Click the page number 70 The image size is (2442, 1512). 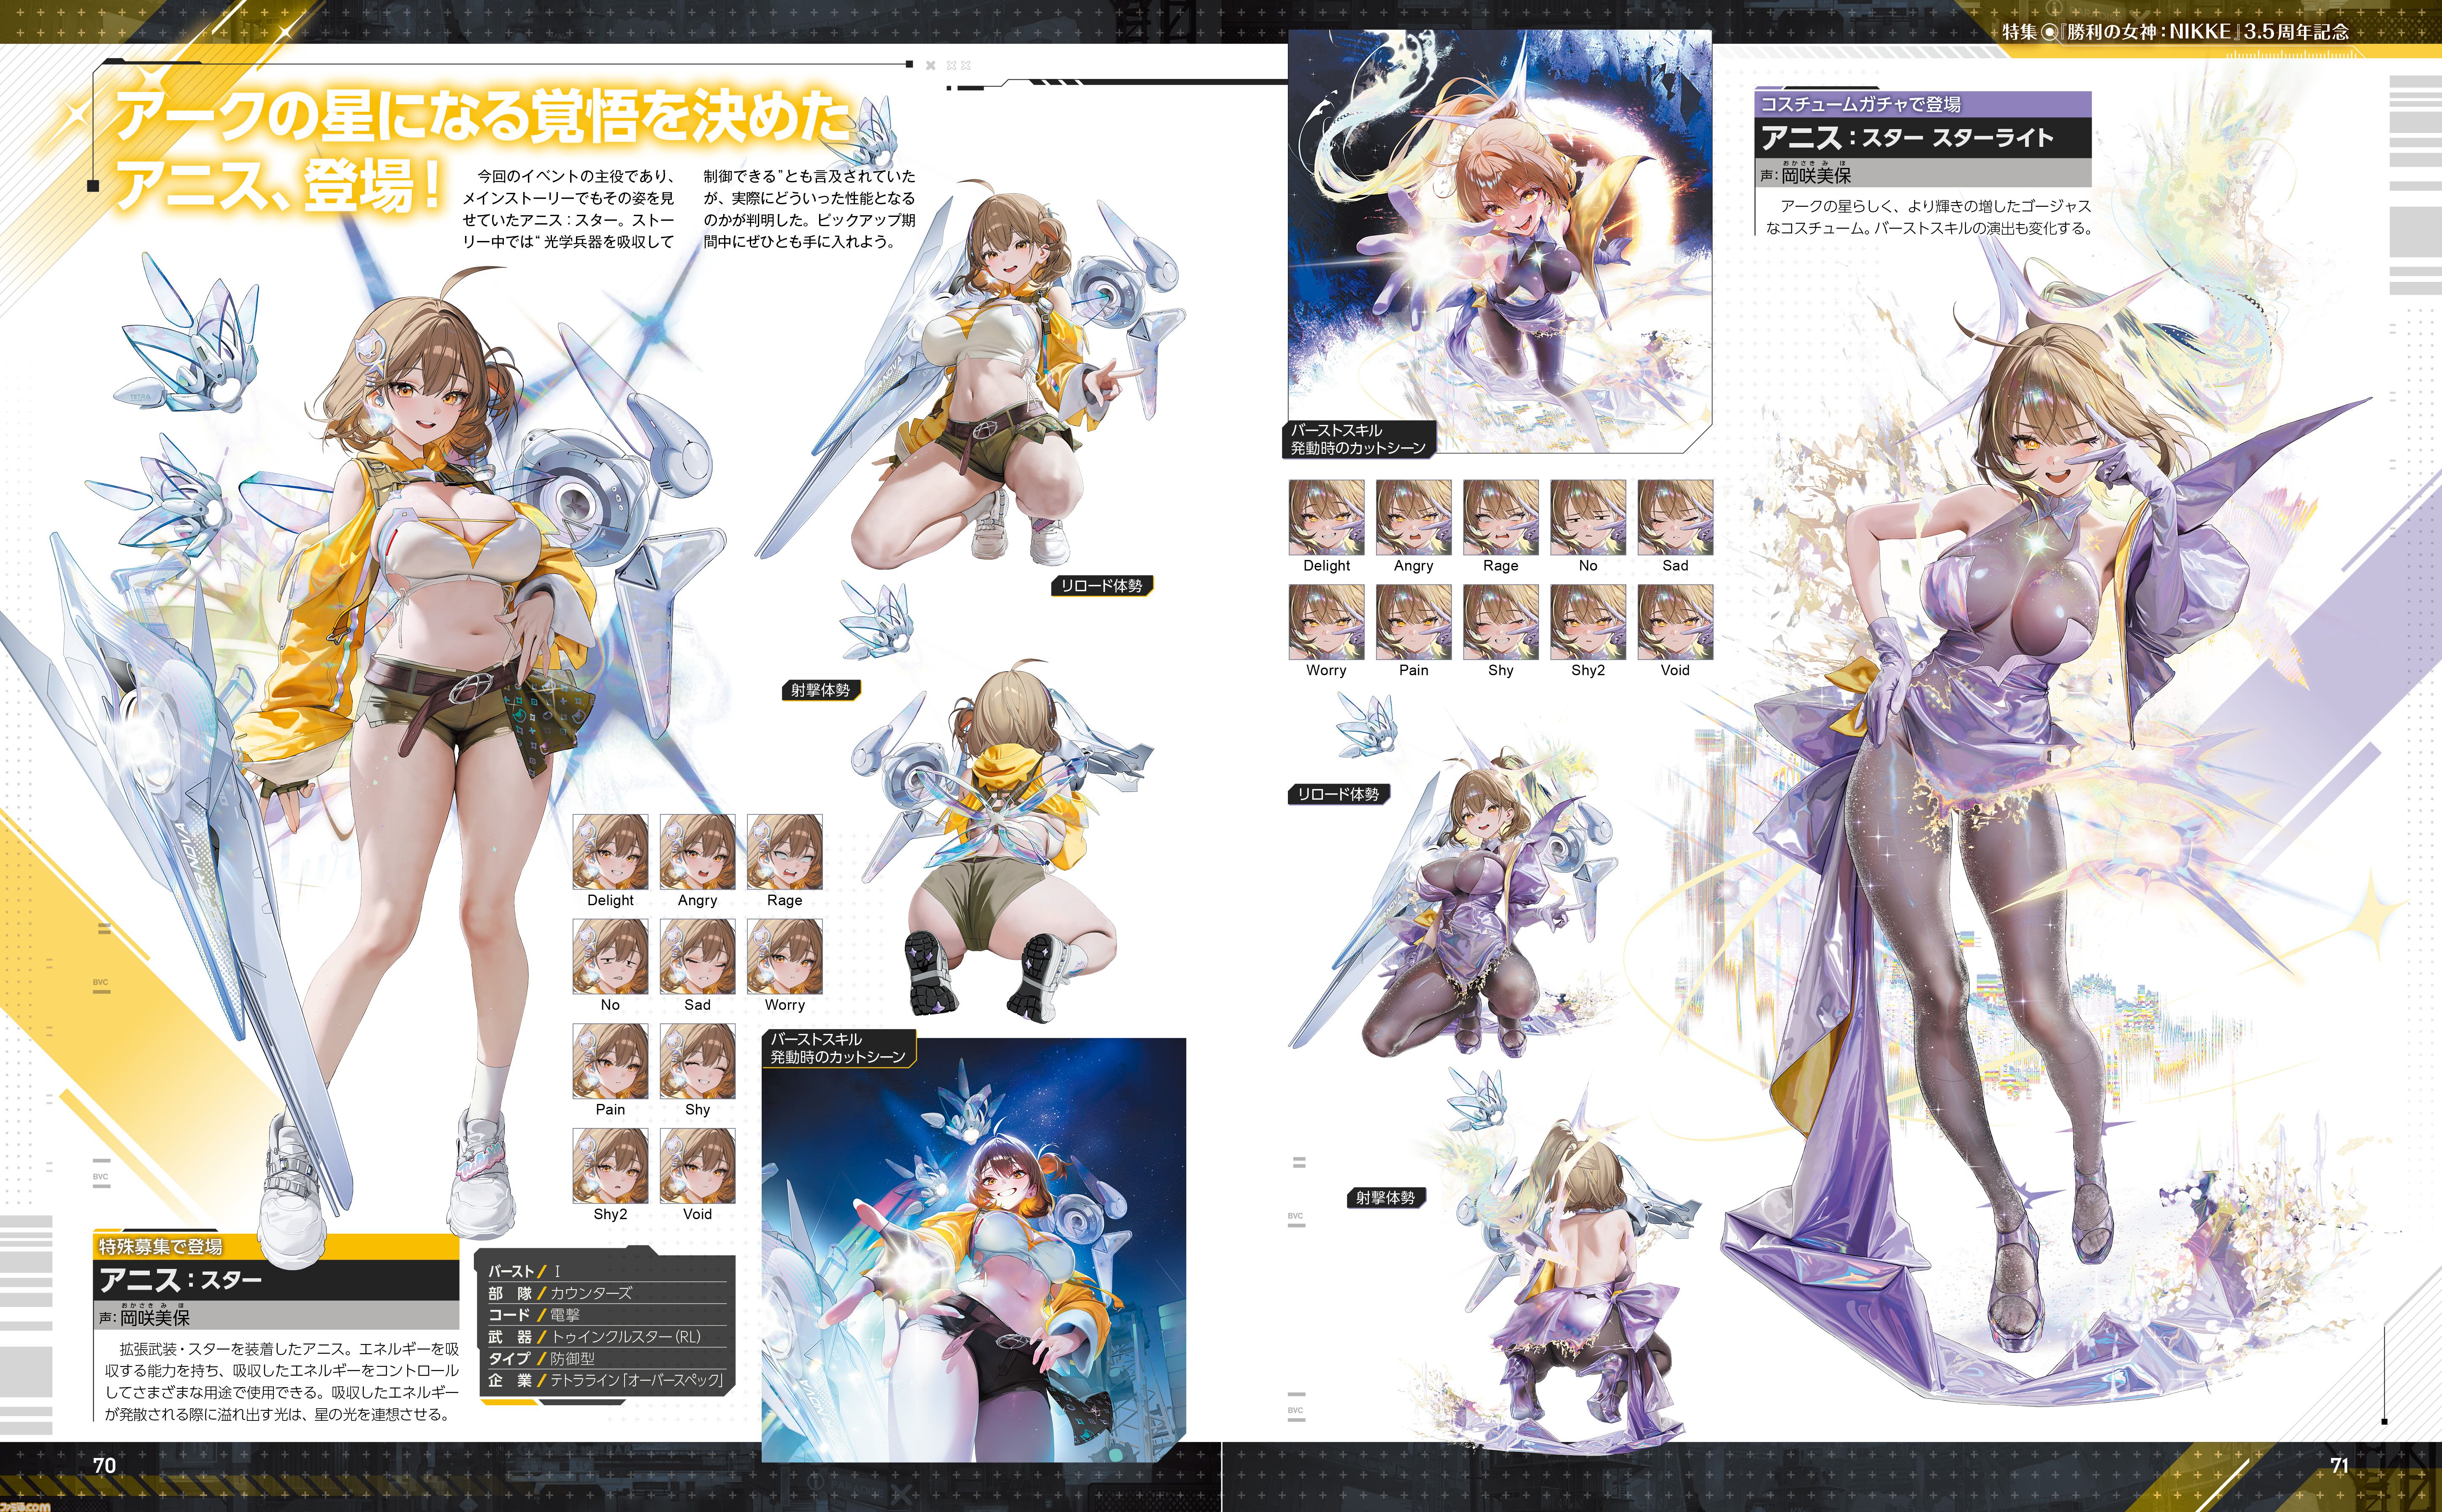(104, 1465)
